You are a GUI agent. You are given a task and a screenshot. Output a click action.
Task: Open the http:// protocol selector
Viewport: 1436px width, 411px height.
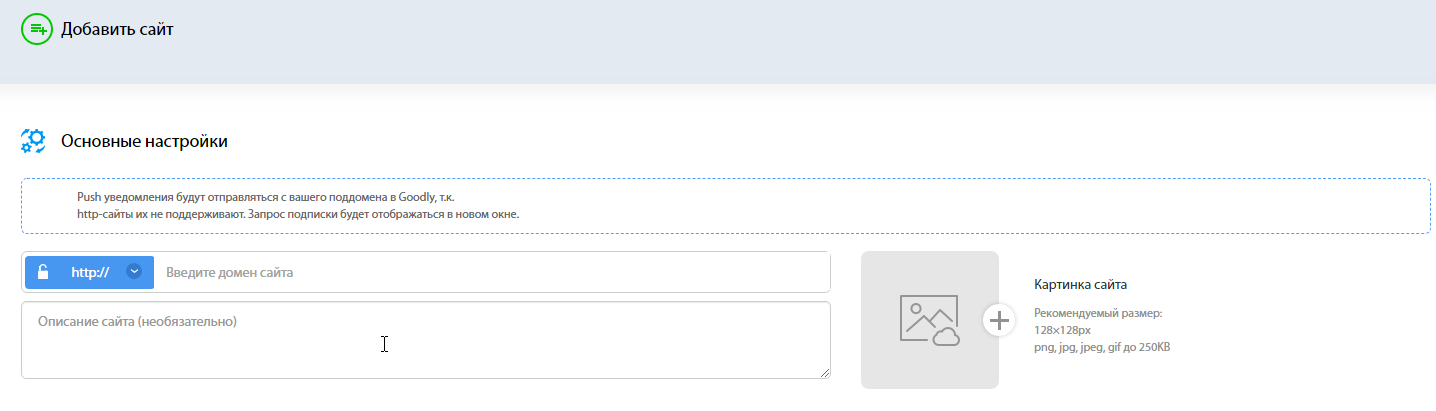pyautogui.click(x=89, y=272)
